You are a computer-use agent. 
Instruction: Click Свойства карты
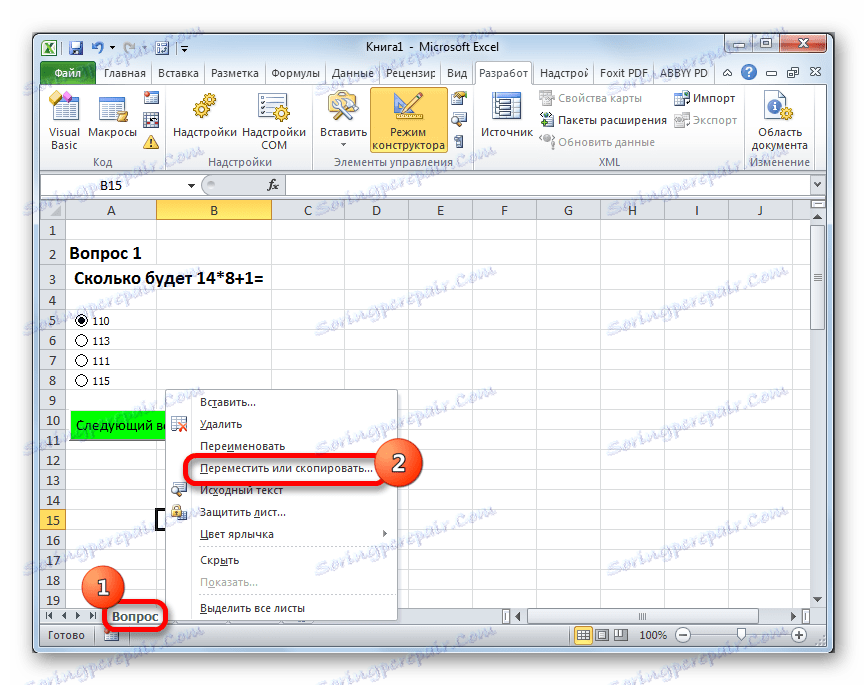(x=591, y=98)
